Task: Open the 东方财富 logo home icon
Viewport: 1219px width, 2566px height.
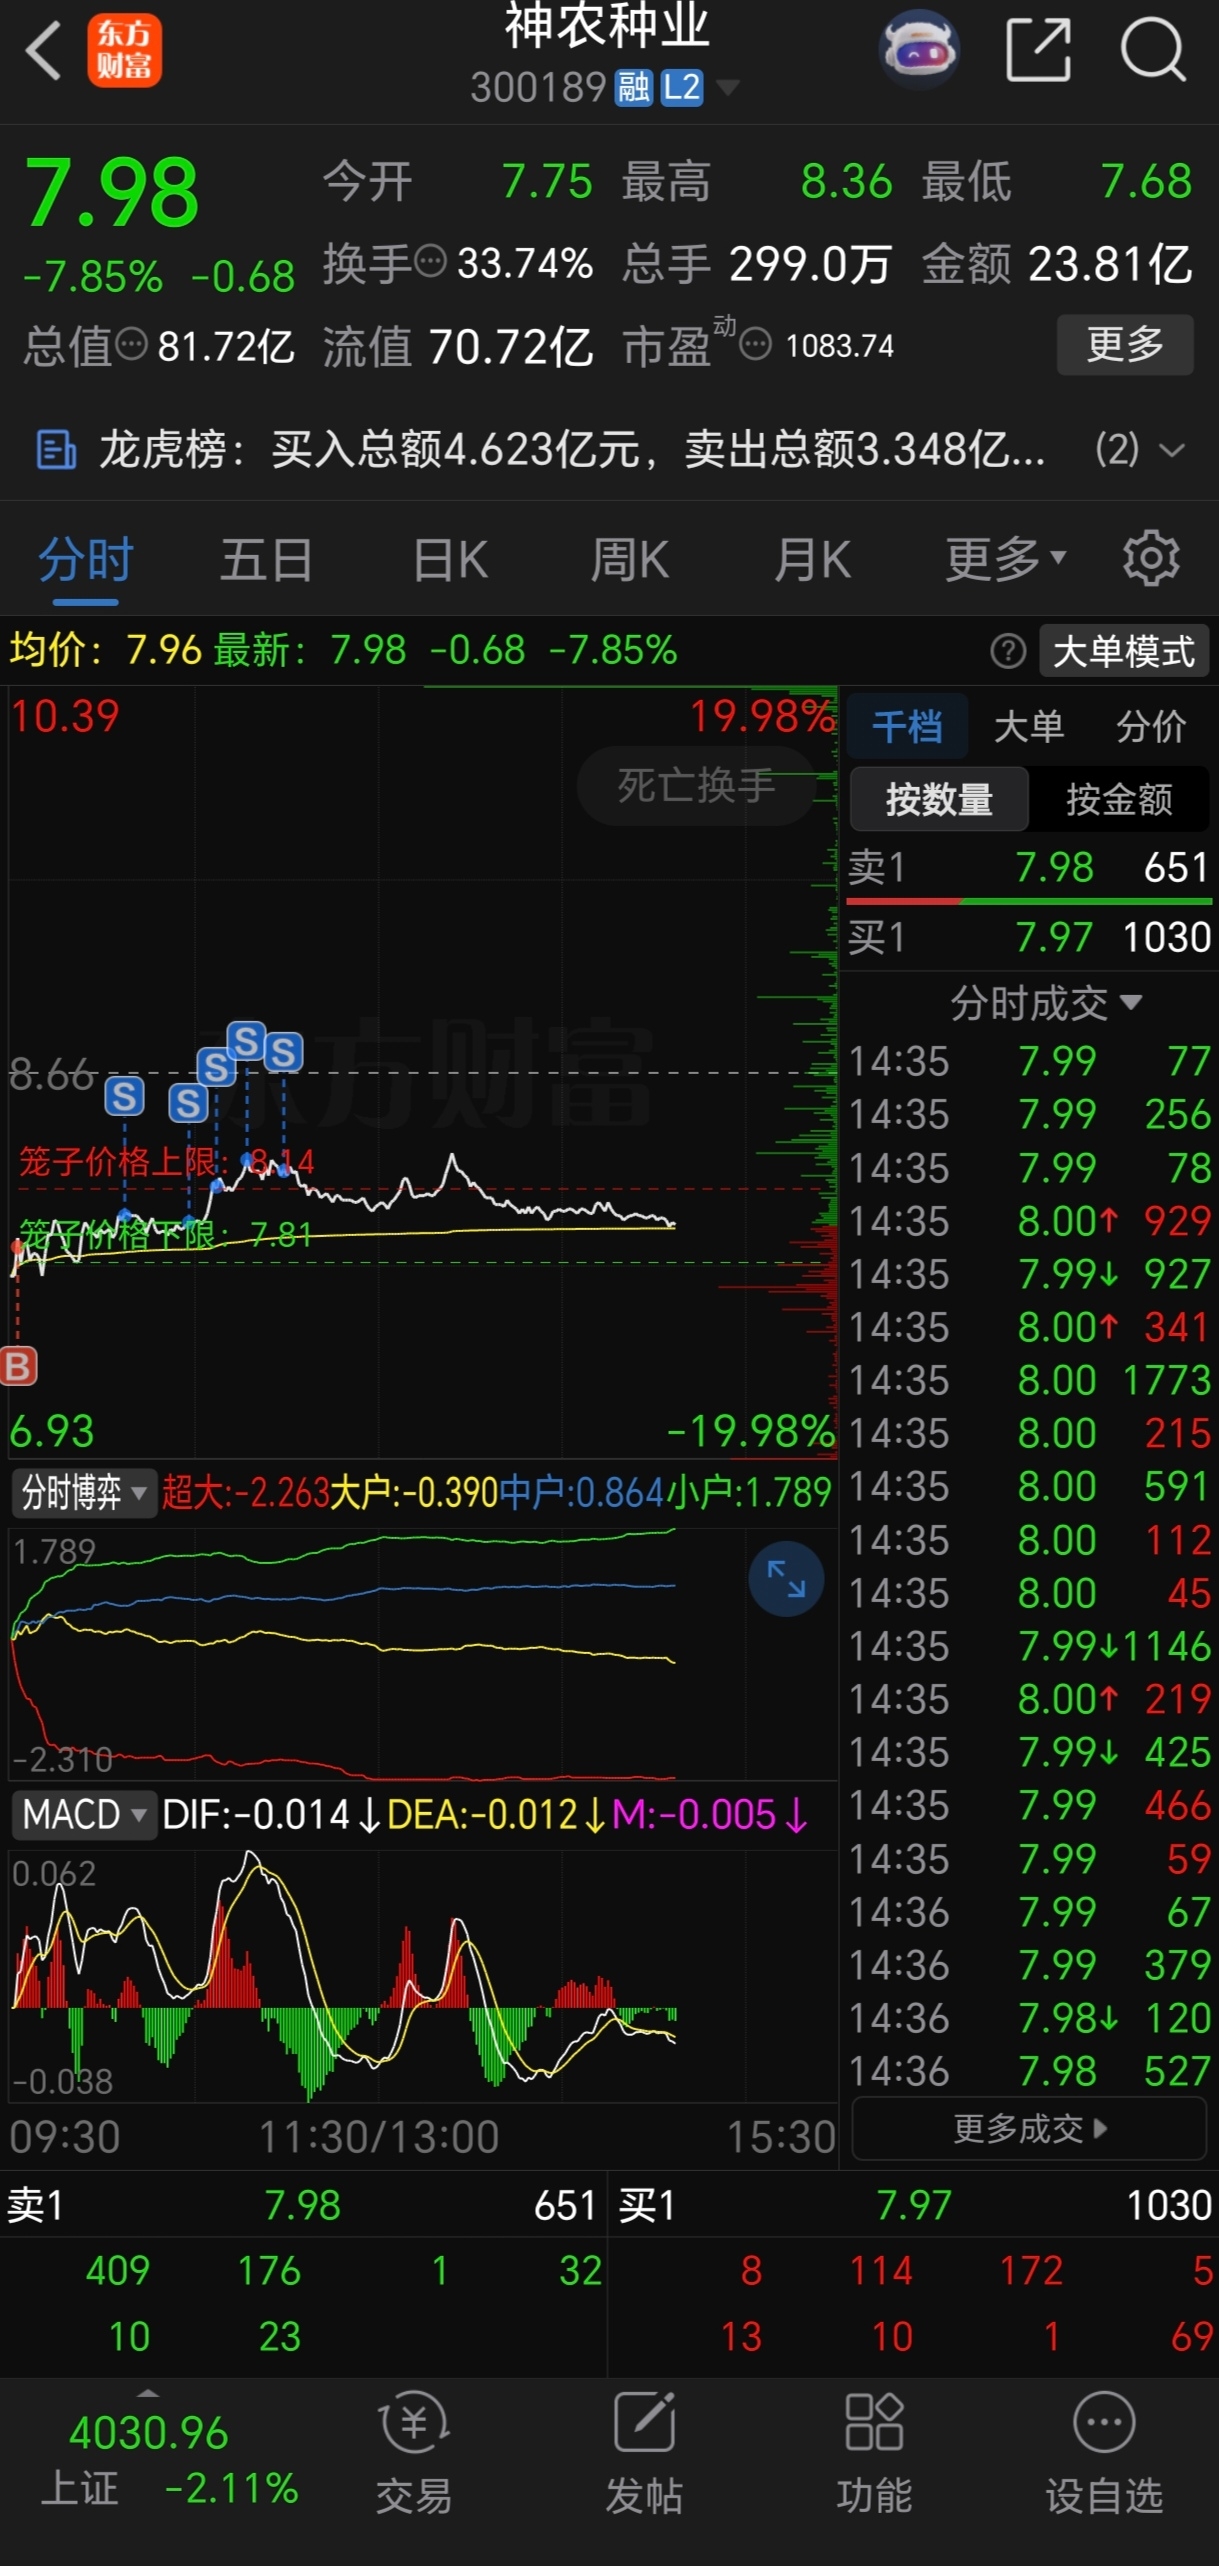Action: [124, 50]
